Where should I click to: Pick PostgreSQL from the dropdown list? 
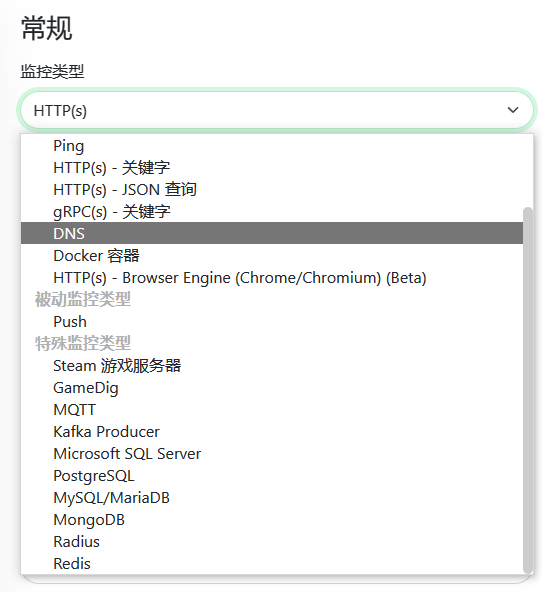click(x=272, y=476)
